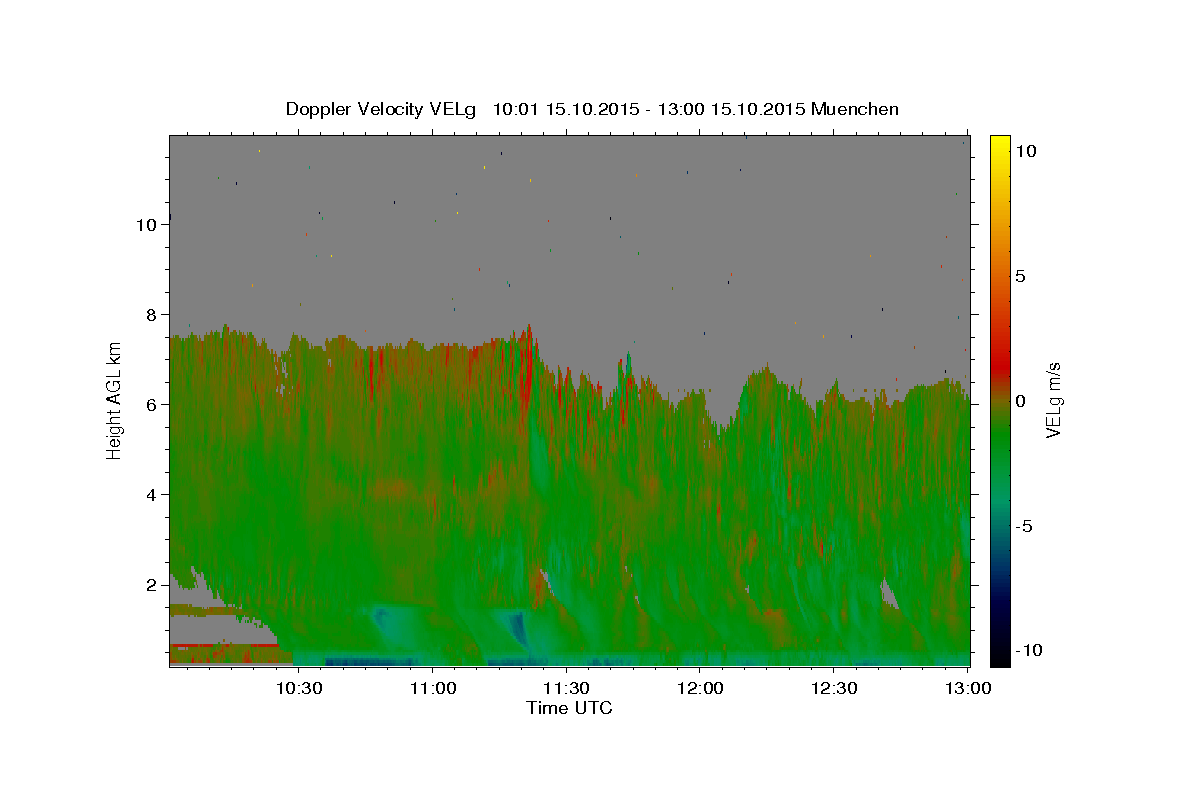
Task: Click the 10:30 time tick label
Action: click(x=298, y=688)
